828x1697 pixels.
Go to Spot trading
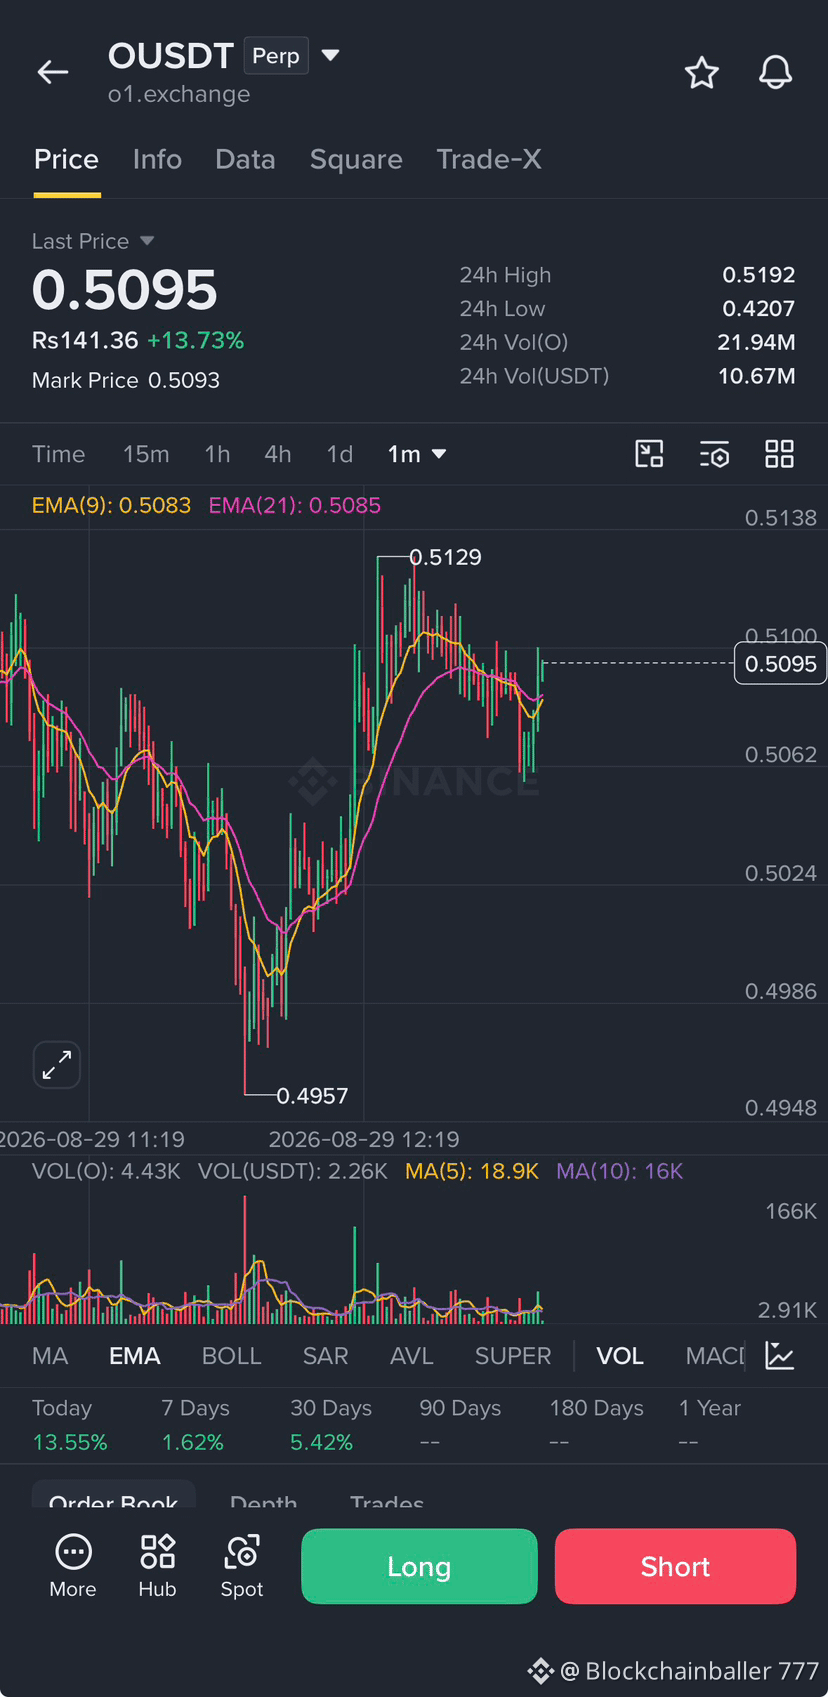pyautogui.click(x=242, y=1566)
